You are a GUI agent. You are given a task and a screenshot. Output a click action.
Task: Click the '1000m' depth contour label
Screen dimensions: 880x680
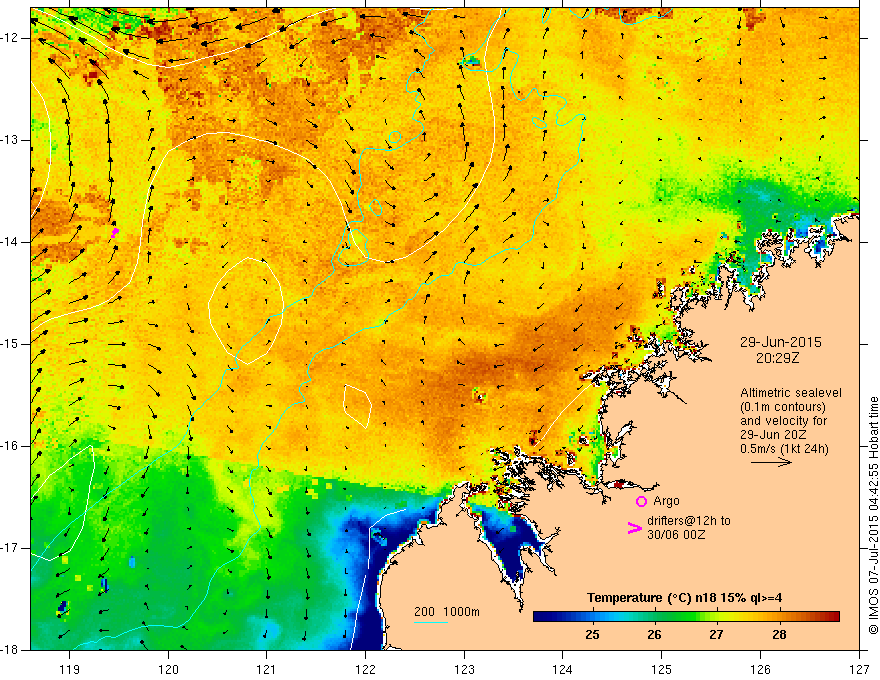pyautogui.click(x=461, y=612)
